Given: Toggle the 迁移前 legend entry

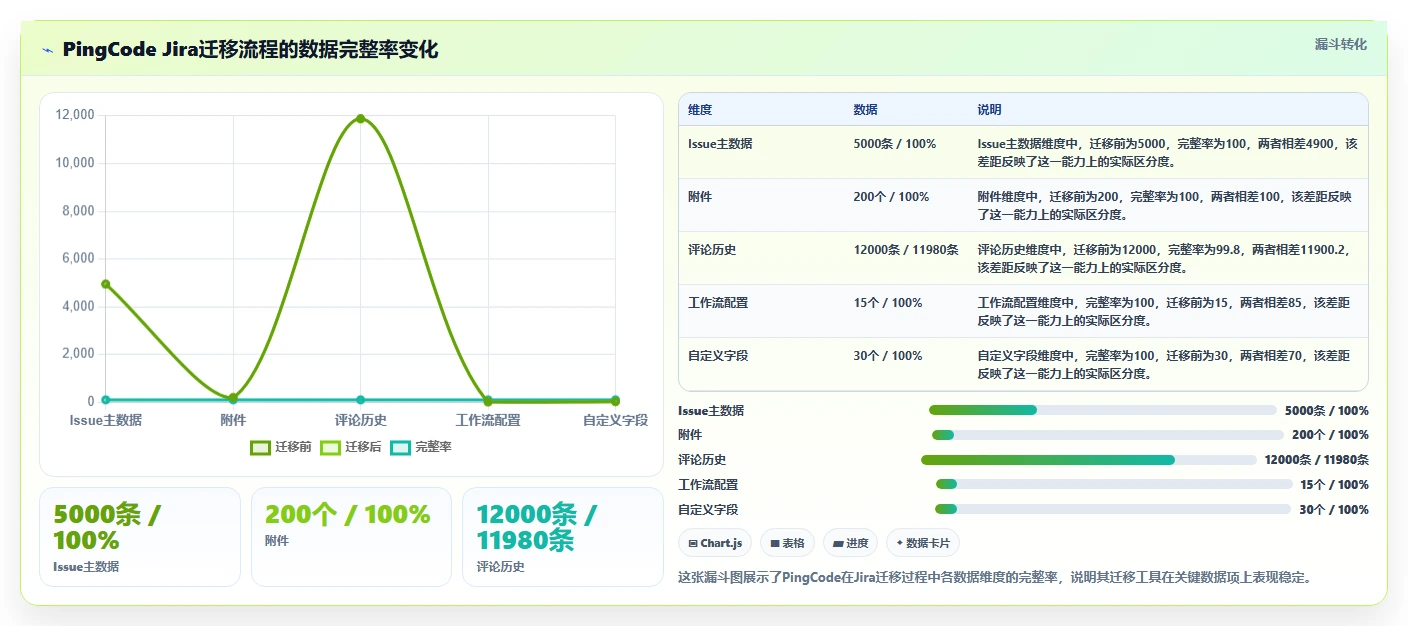Looking at the screenshot, I should tap(281, 447).
